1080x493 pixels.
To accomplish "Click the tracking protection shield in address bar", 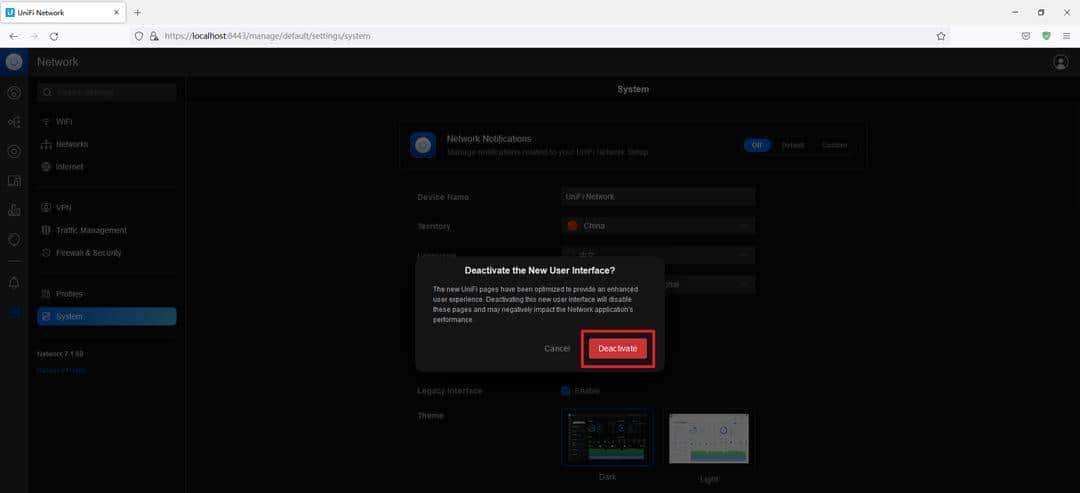I will point(139,36).
